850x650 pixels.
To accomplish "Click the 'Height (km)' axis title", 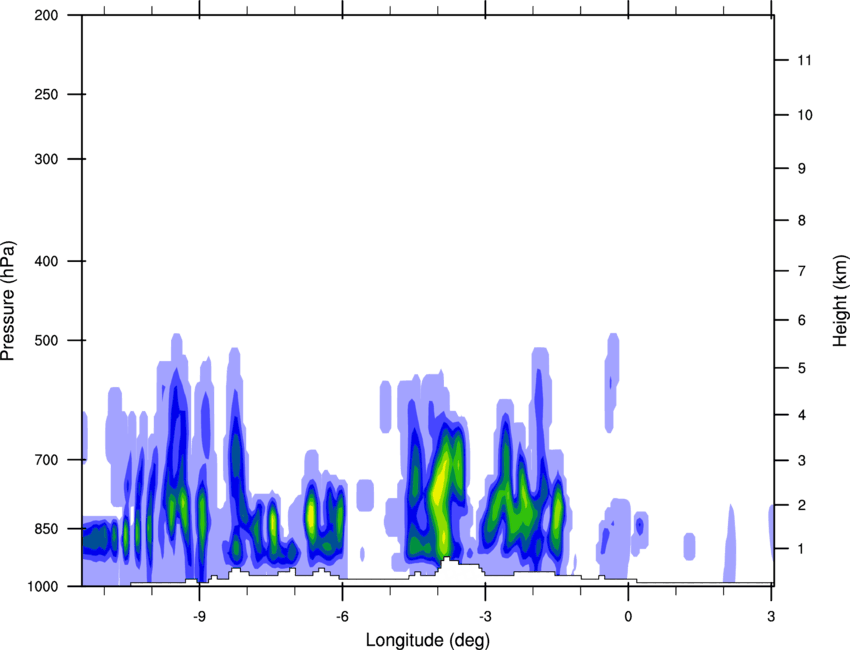I will point(840,300).
